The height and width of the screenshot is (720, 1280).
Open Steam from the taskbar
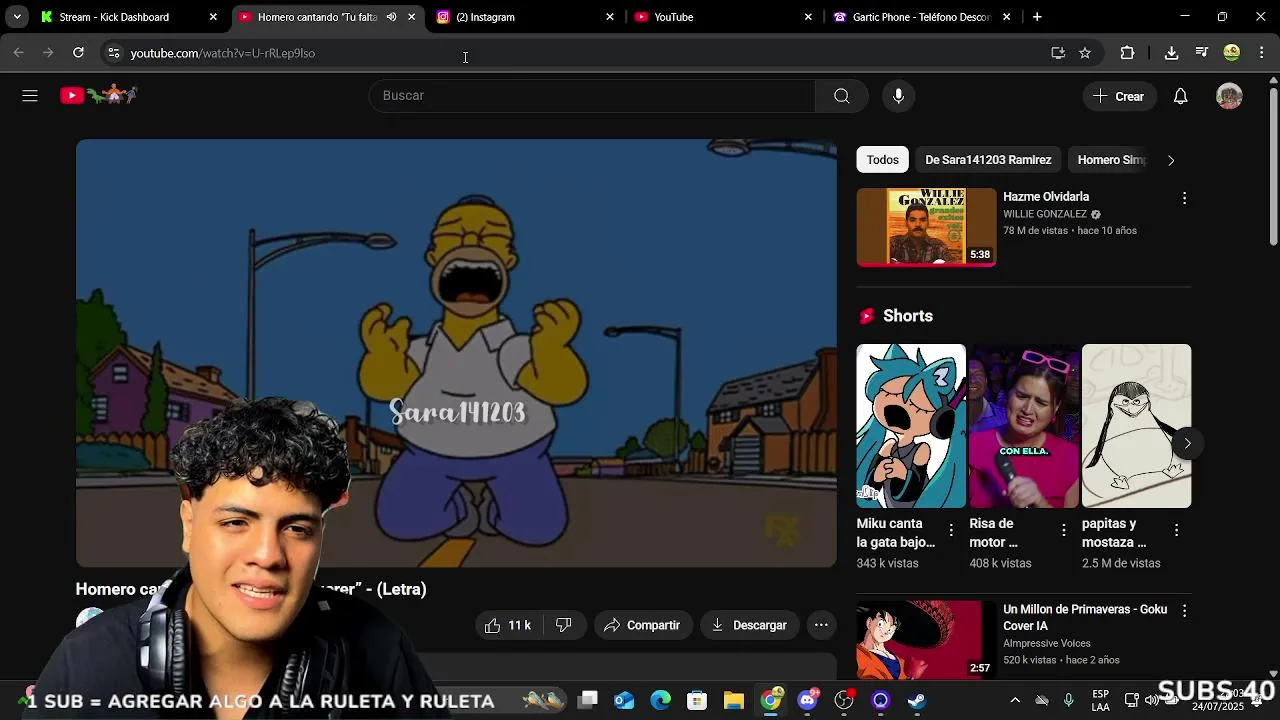click(916, 700)
